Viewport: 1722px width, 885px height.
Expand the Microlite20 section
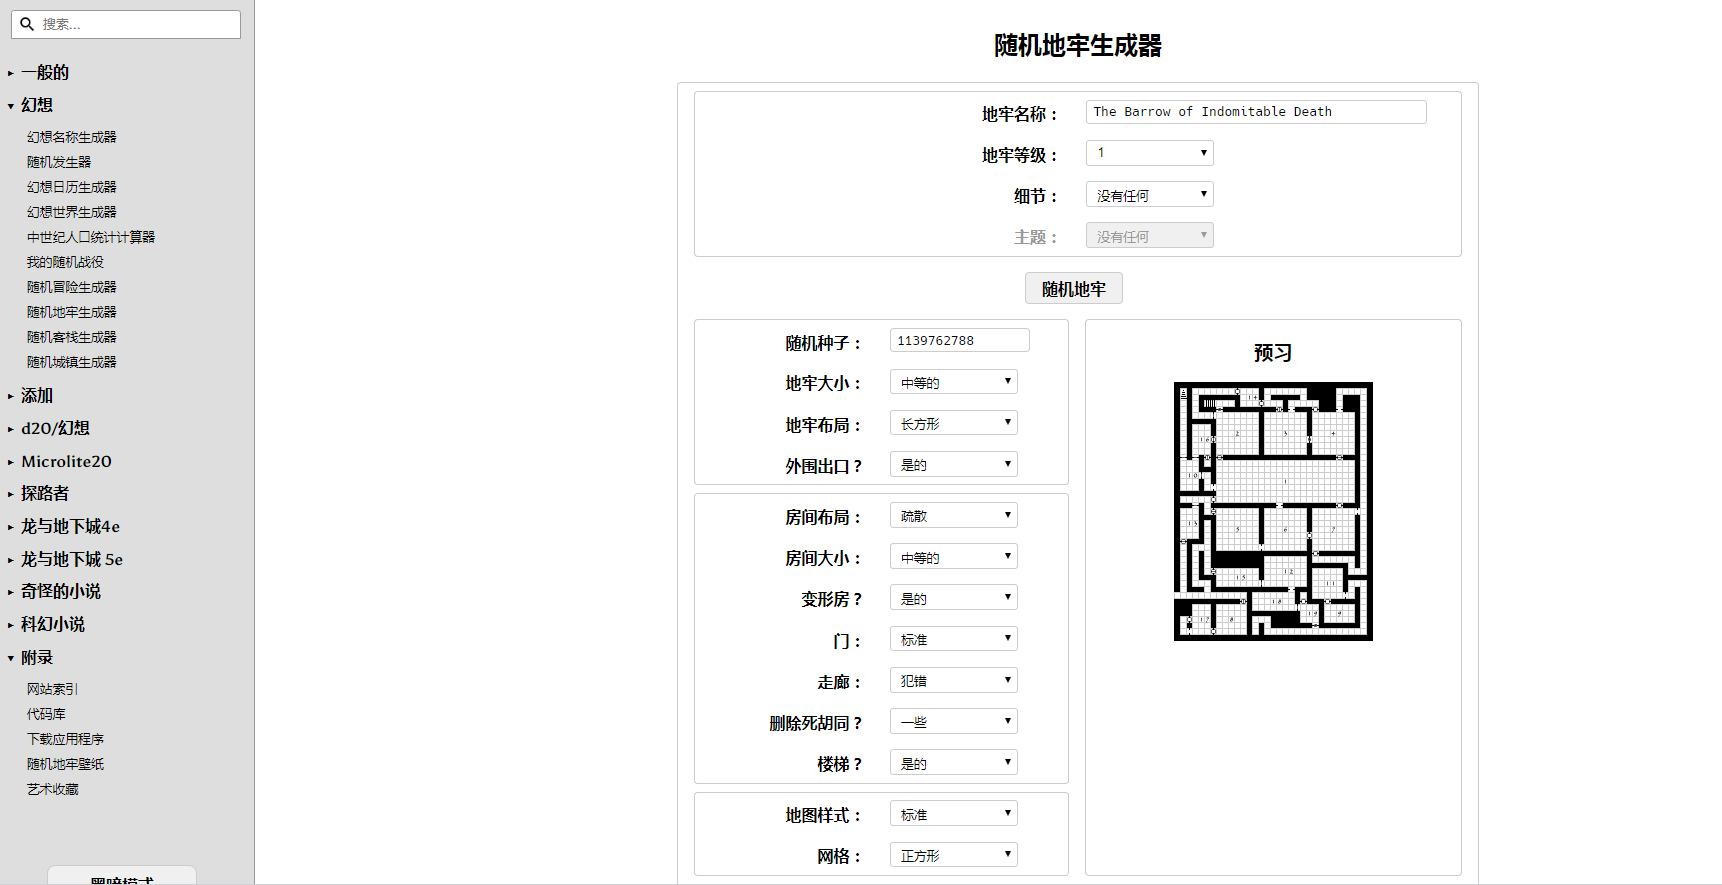[66, 461]
